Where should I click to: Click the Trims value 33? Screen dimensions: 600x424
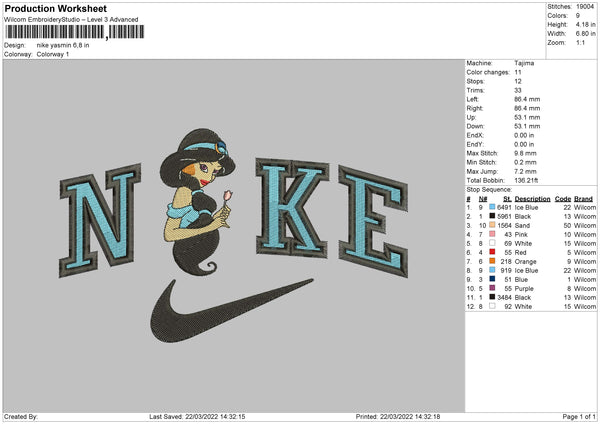518,90
